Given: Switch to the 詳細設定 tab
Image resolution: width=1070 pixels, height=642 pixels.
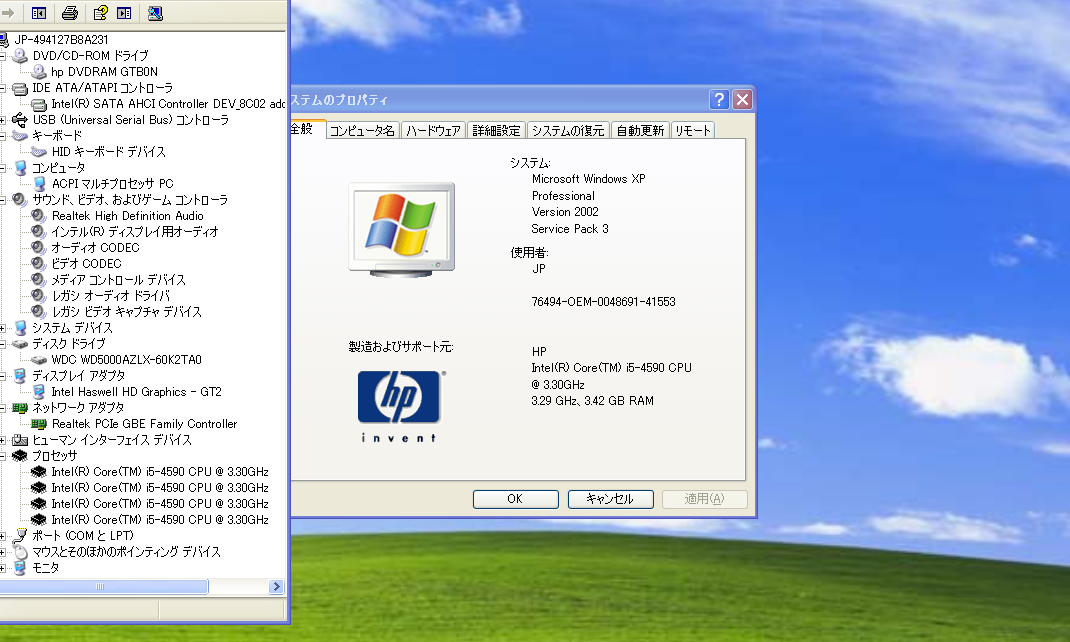Looking at the screenshot, I should 496,130.
